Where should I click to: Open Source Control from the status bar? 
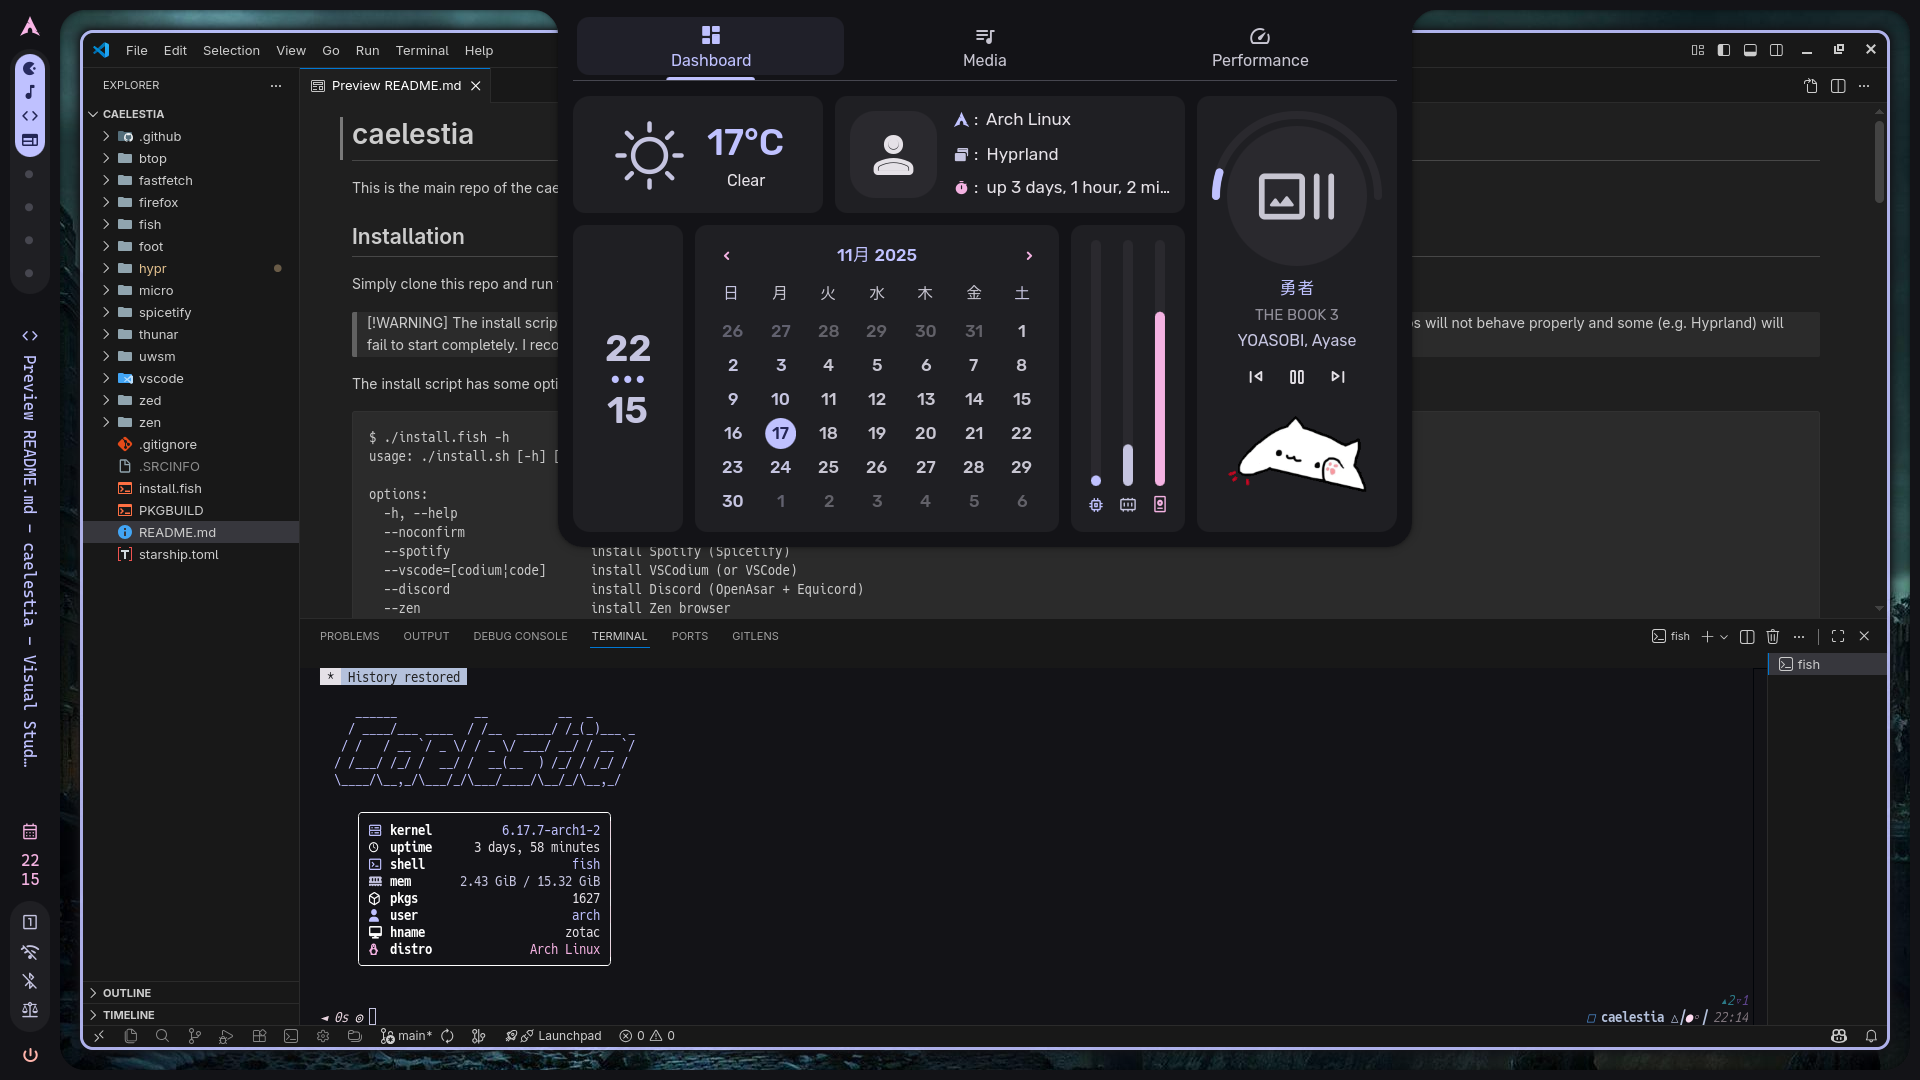pos(194,1036)
